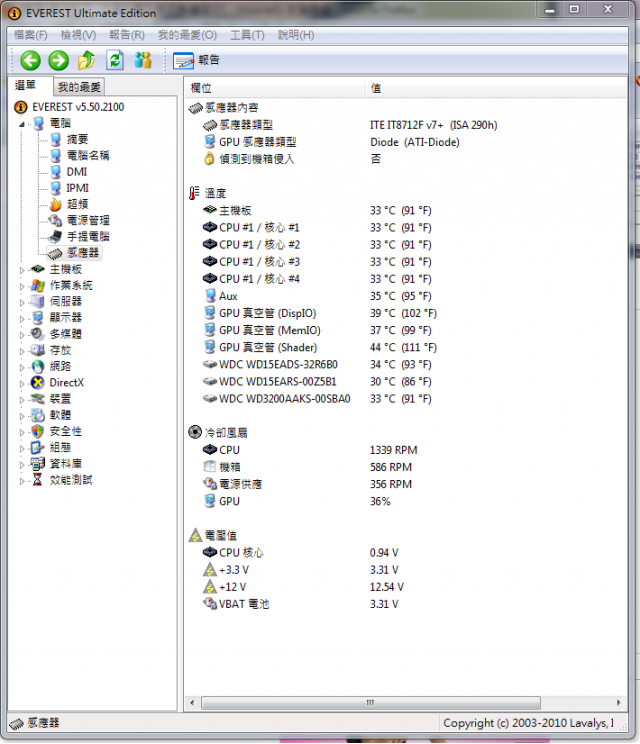This screenshot has width=640, height=744.
Task: Select the IPMI tree item
Action: 77,188
